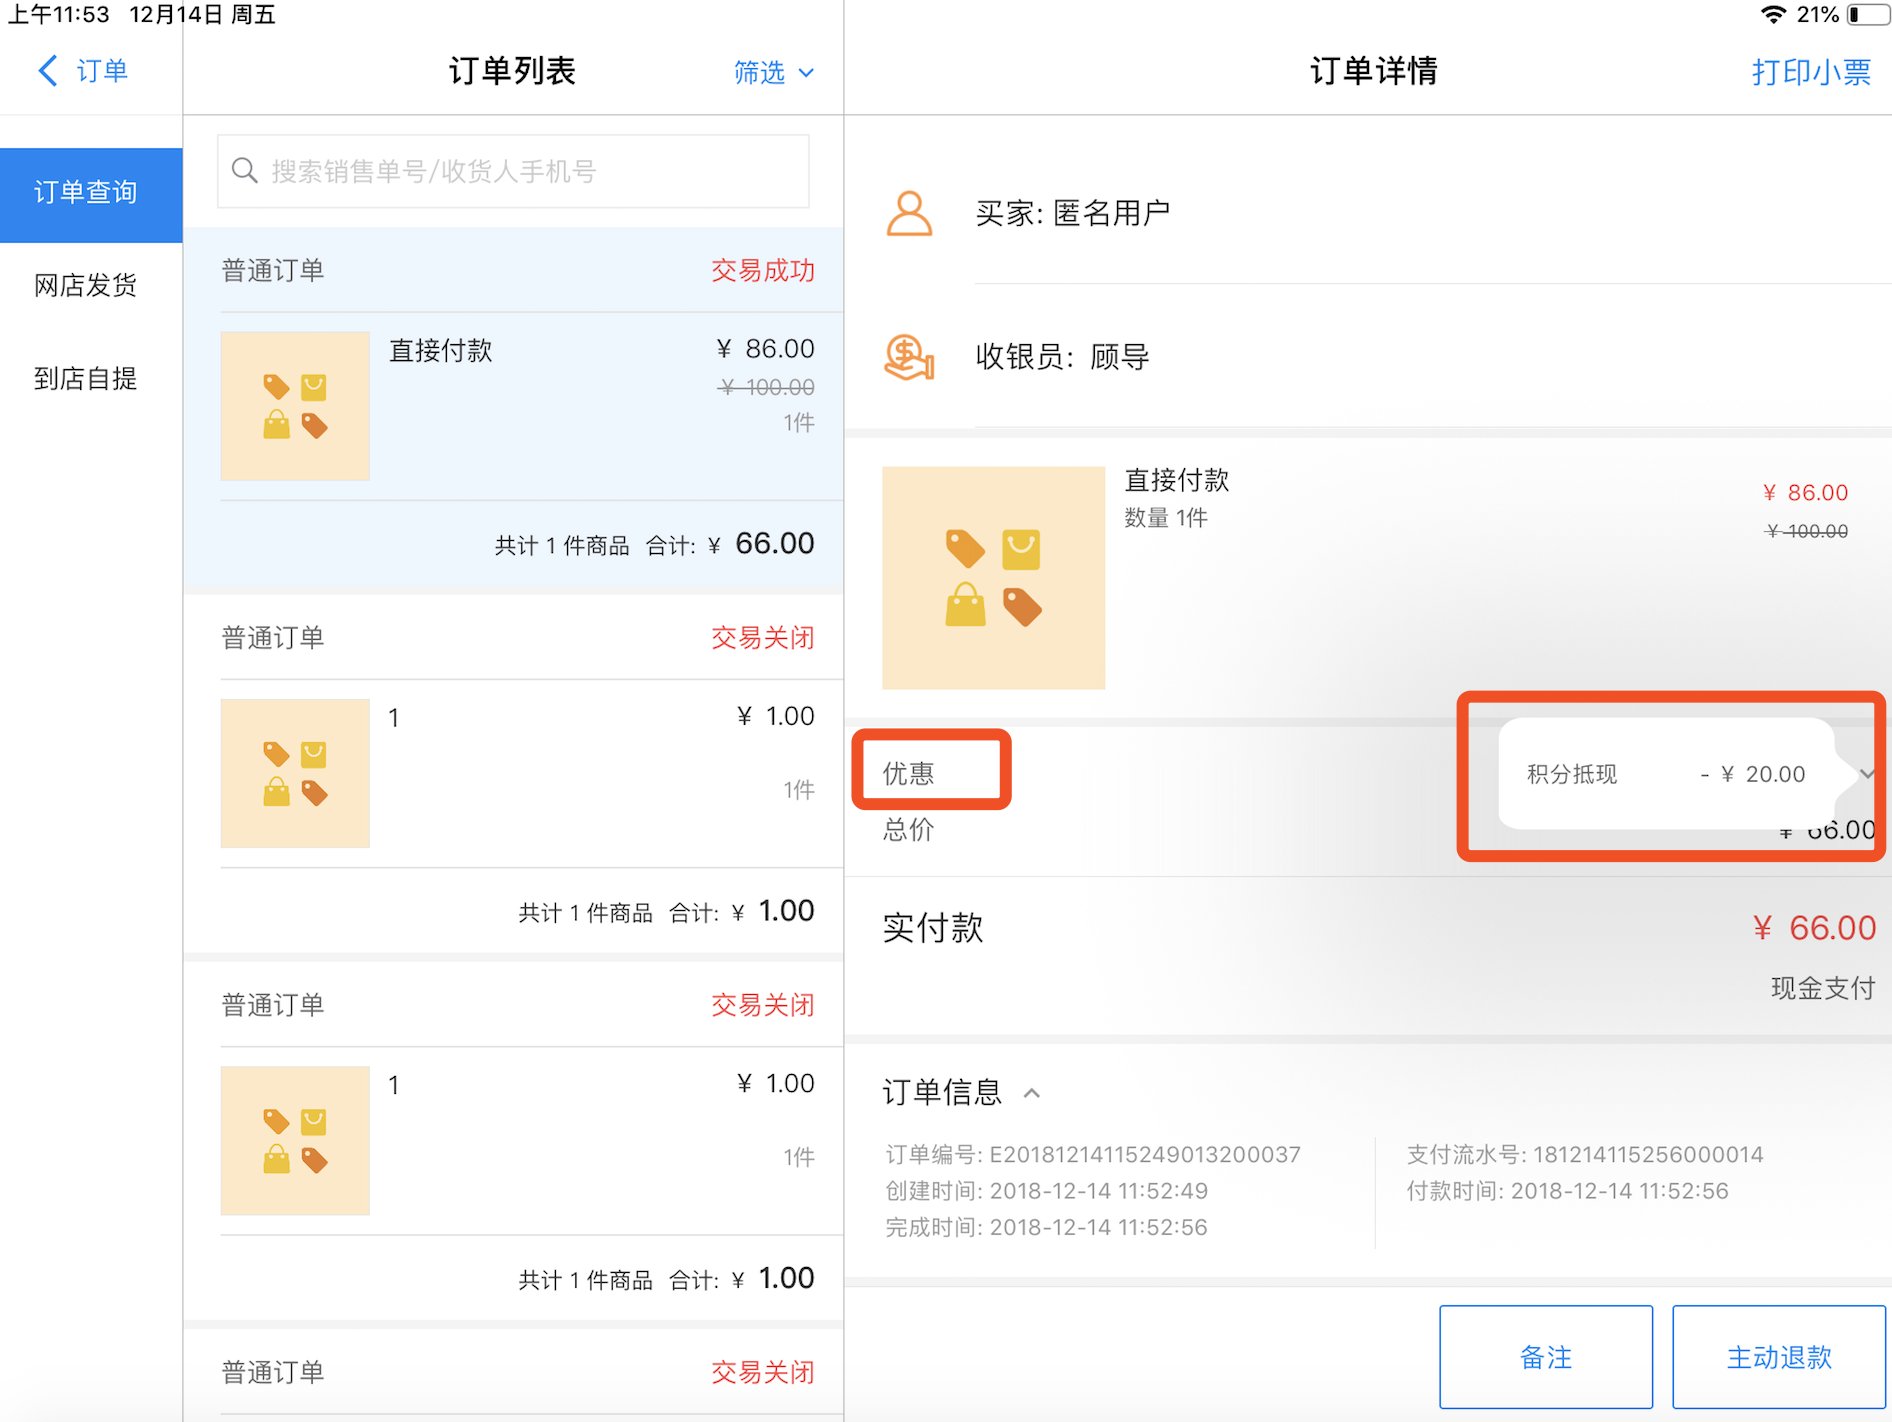The image size is (1892, 1422).
Task: Click the 主动退款 refund button
Action: pos(1778,1356)
